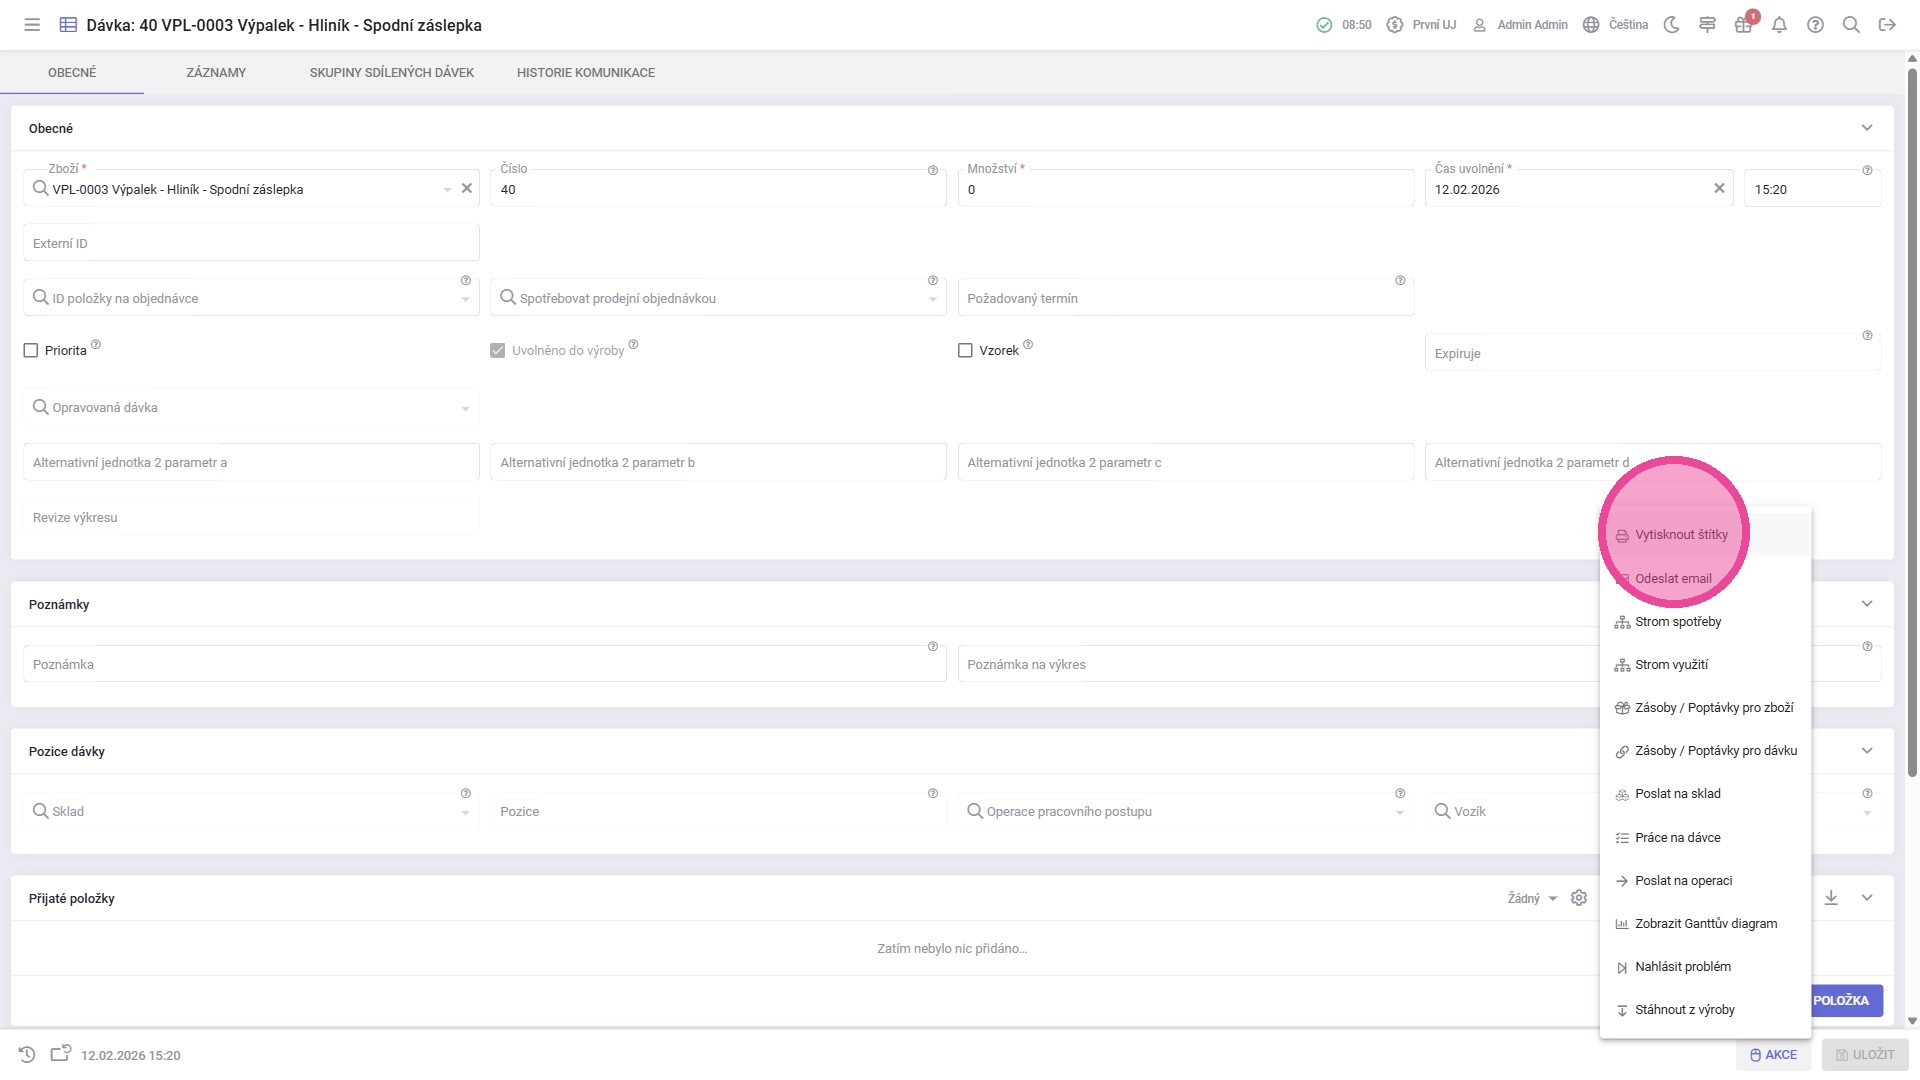Toggle dark mode moon icon

(x=1671, y=25)
